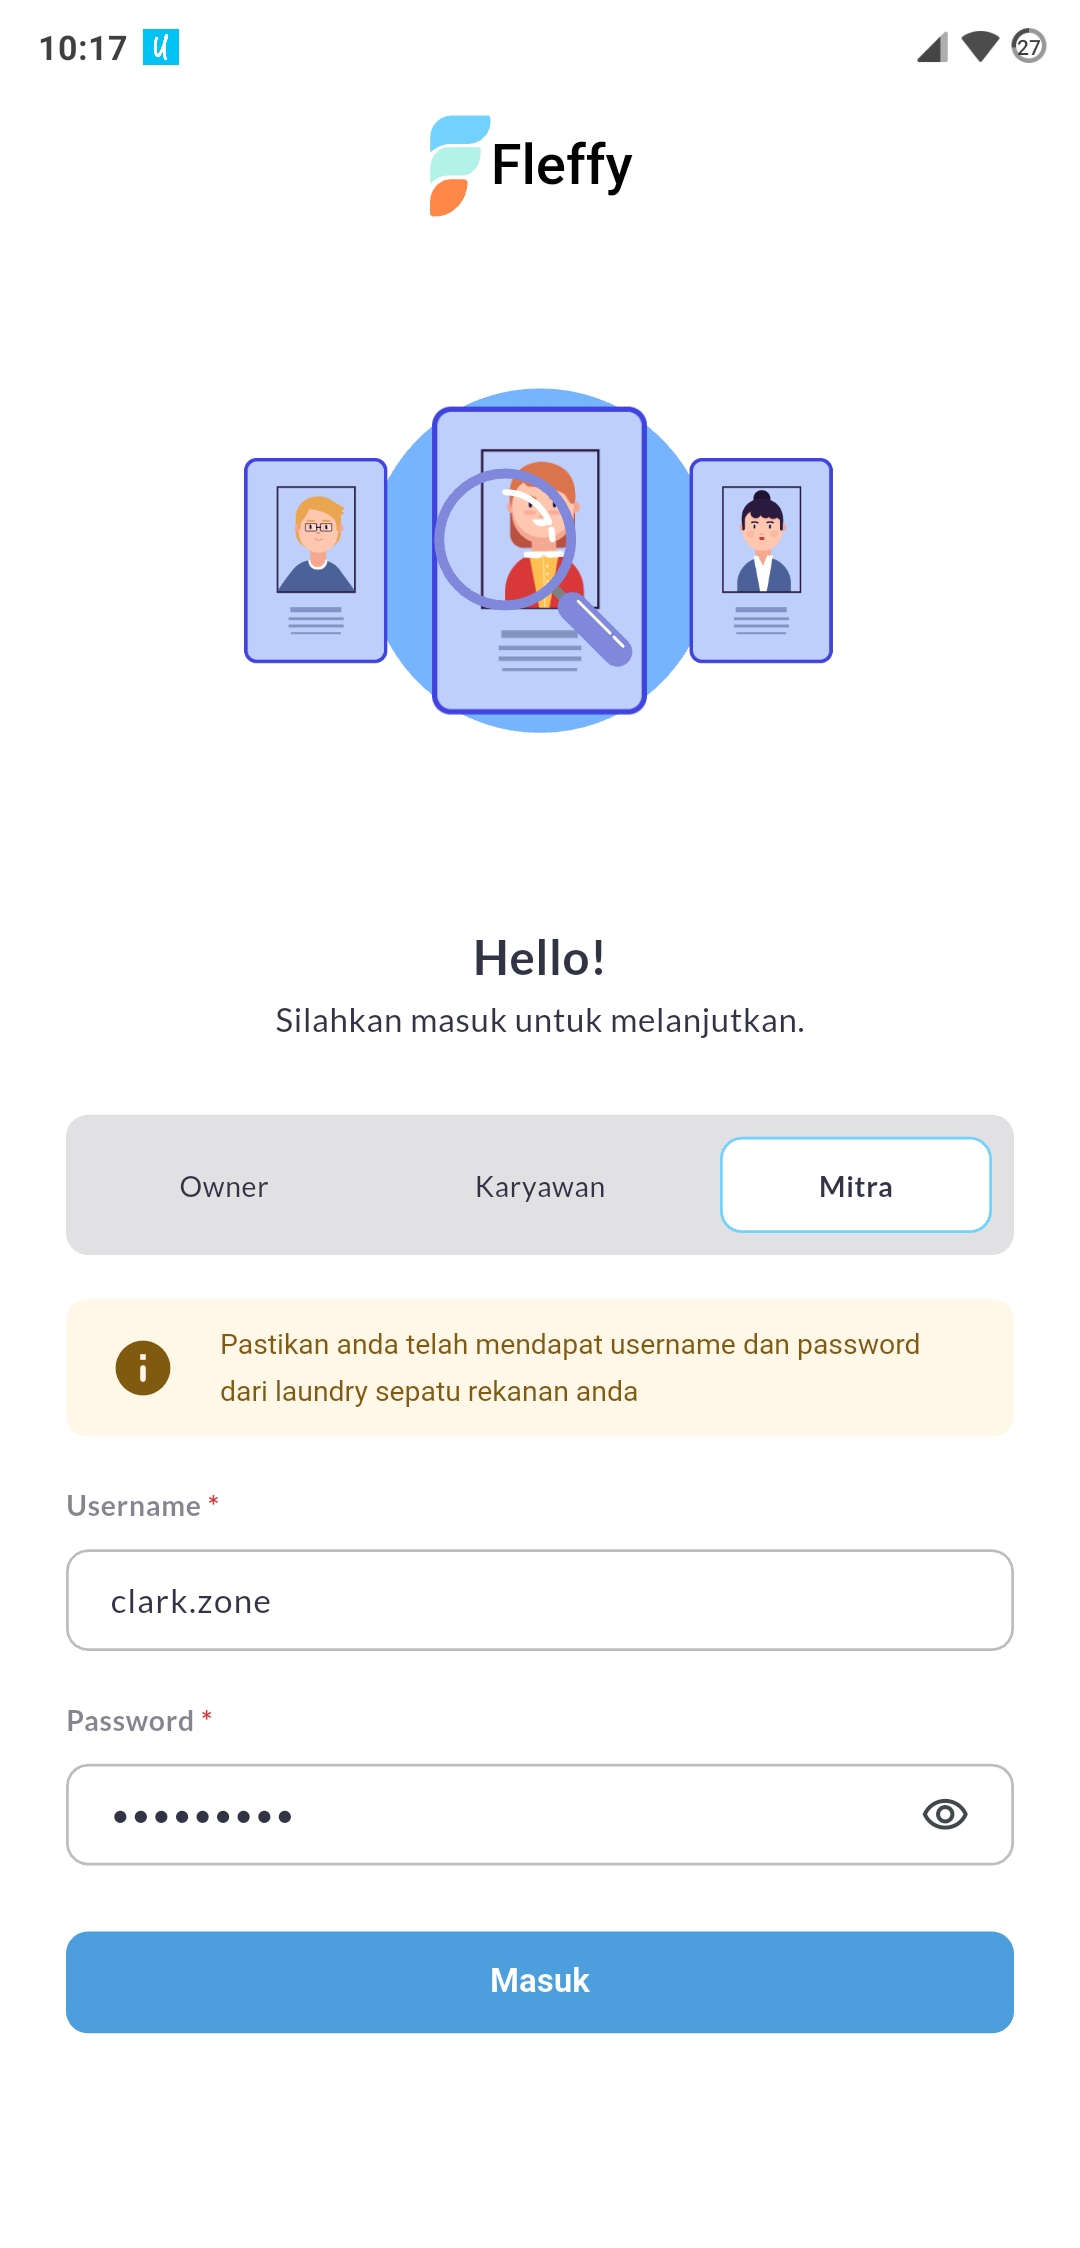Tap the 10:17 clock in status bar
1080x2248 pixels.
tap(85, 45)
